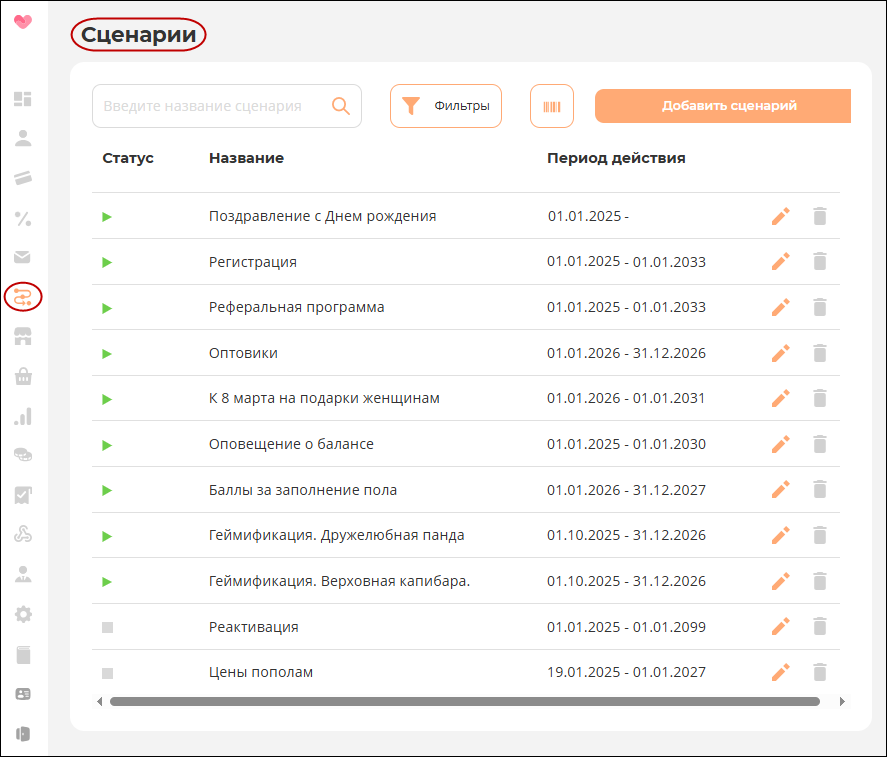Delete the Реактивация scenario
The width and height of the screenshot is (887, 757).
[x=820, y=626]
